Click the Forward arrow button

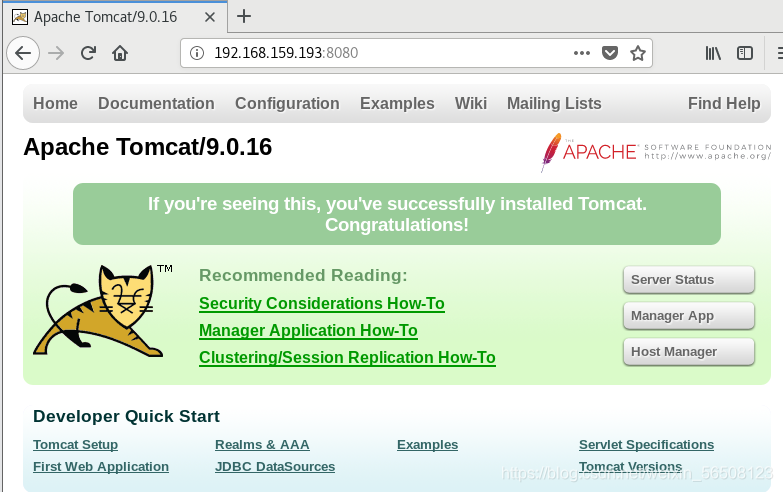pyautogui.click(x=56, y=53)
